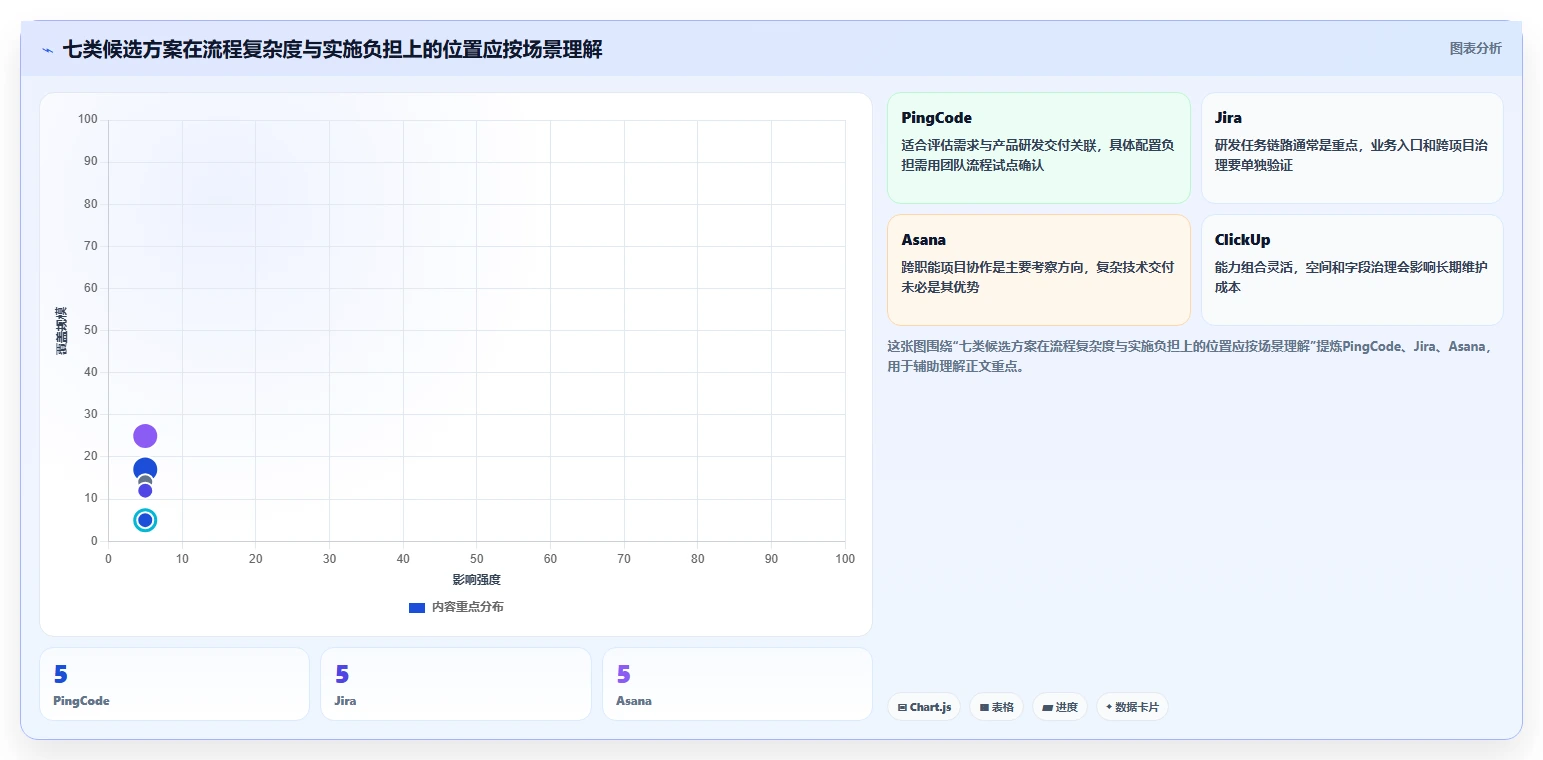Click the Asana stat card showing 5
Viewport: 1543px width, 760px height.
pyautogui.click(x=737, y=684)
